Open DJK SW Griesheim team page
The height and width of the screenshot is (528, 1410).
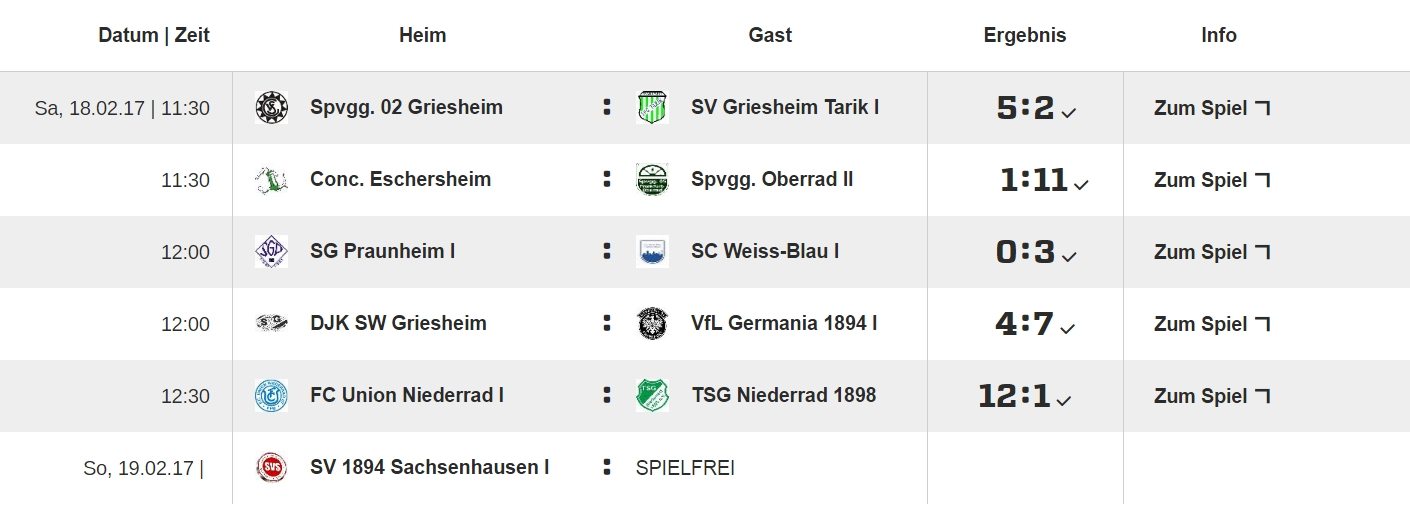pos(398,323)
